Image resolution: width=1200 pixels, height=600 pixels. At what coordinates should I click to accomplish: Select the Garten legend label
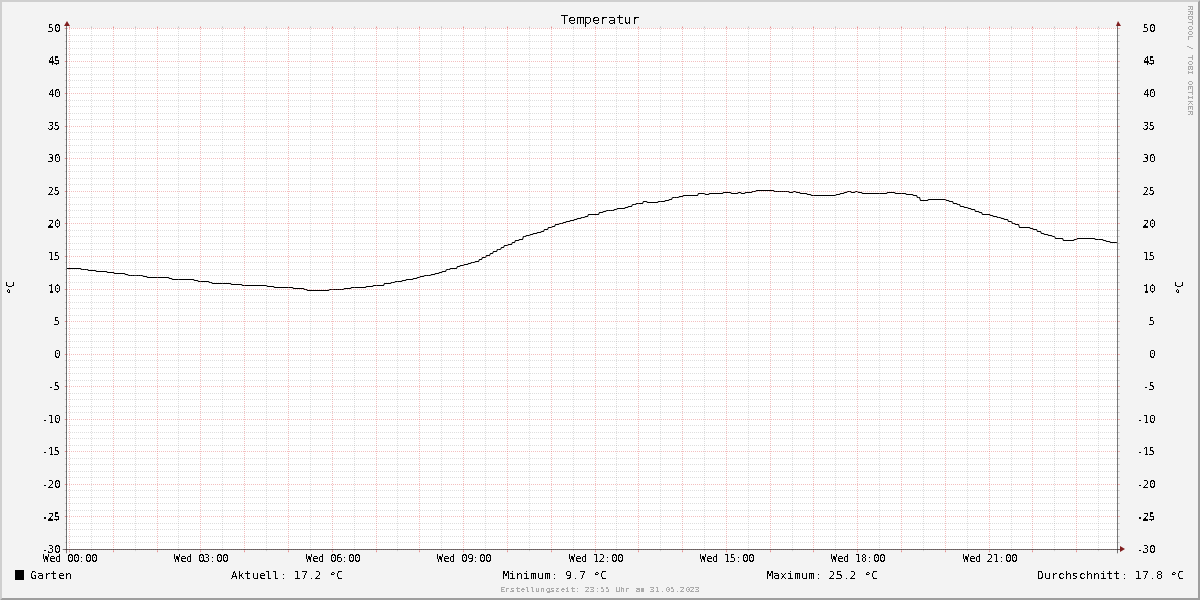tap(51, 575)
